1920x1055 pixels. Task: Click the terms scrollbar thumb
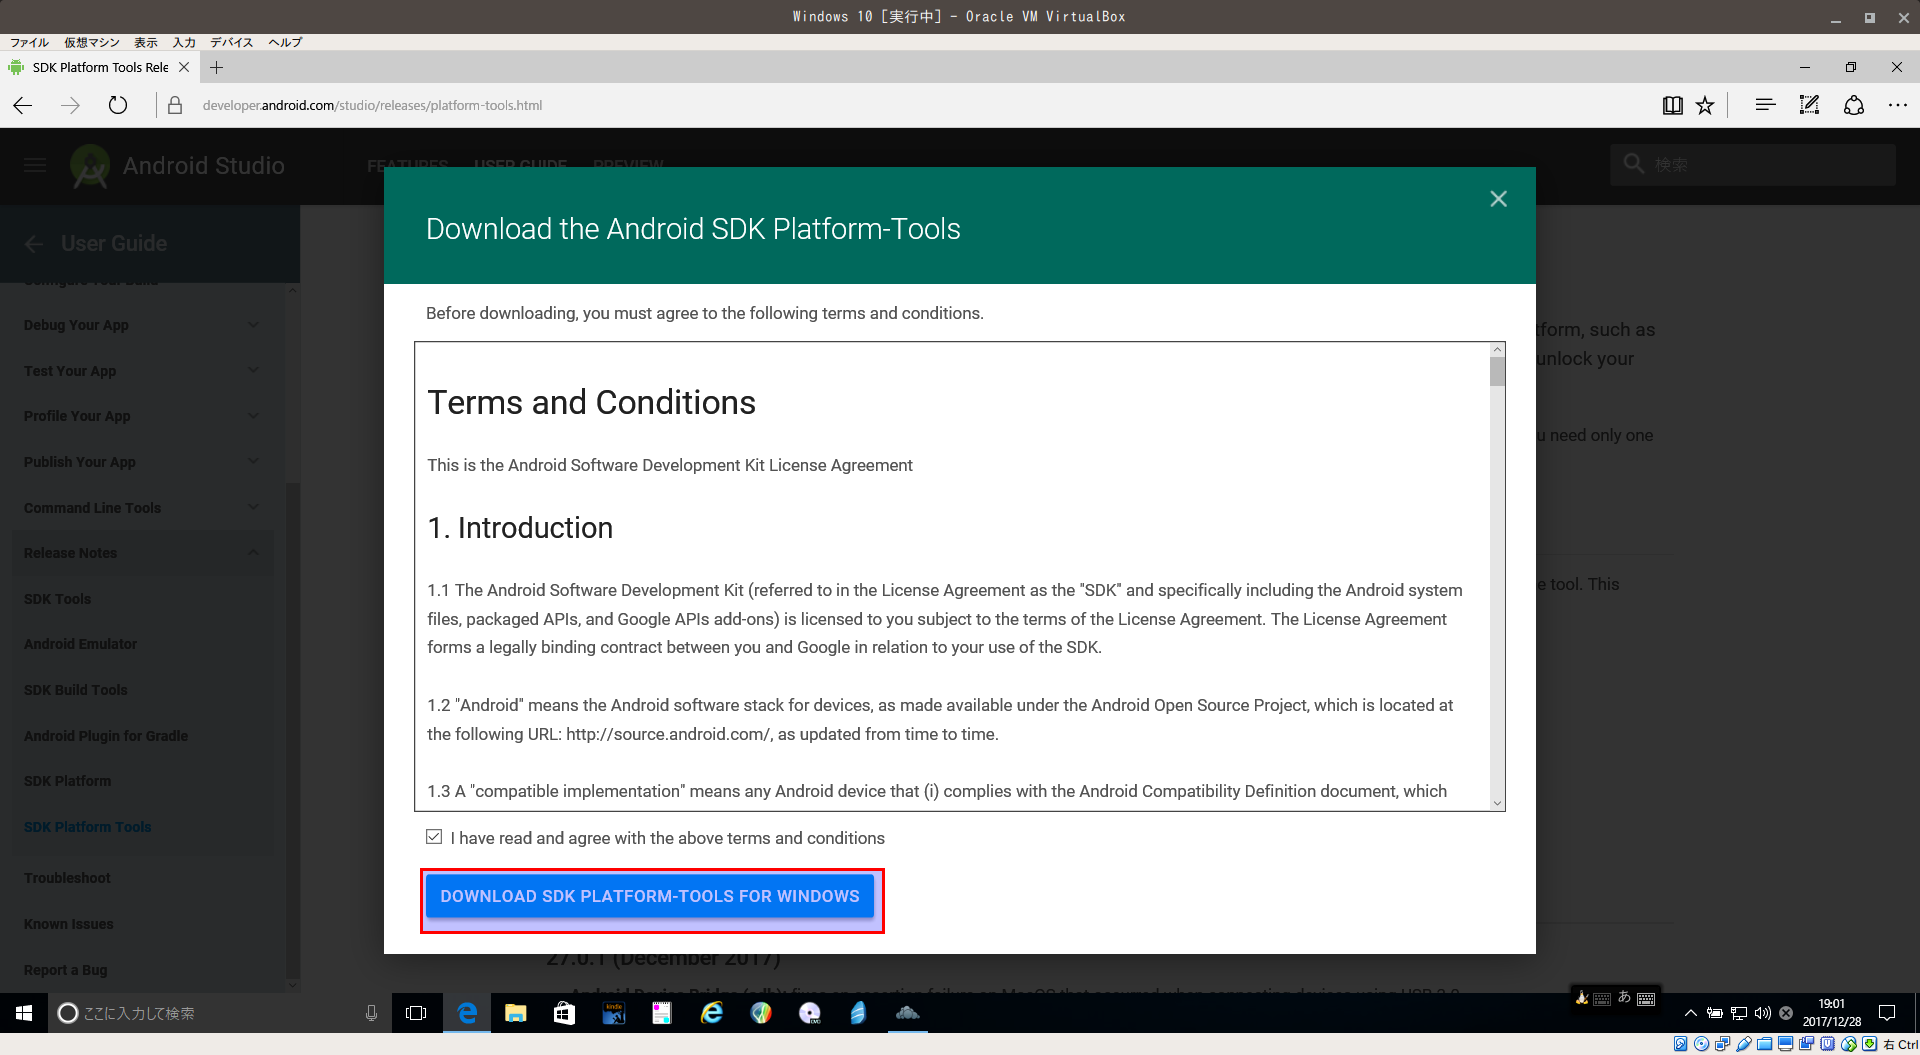pos(1497,372)
